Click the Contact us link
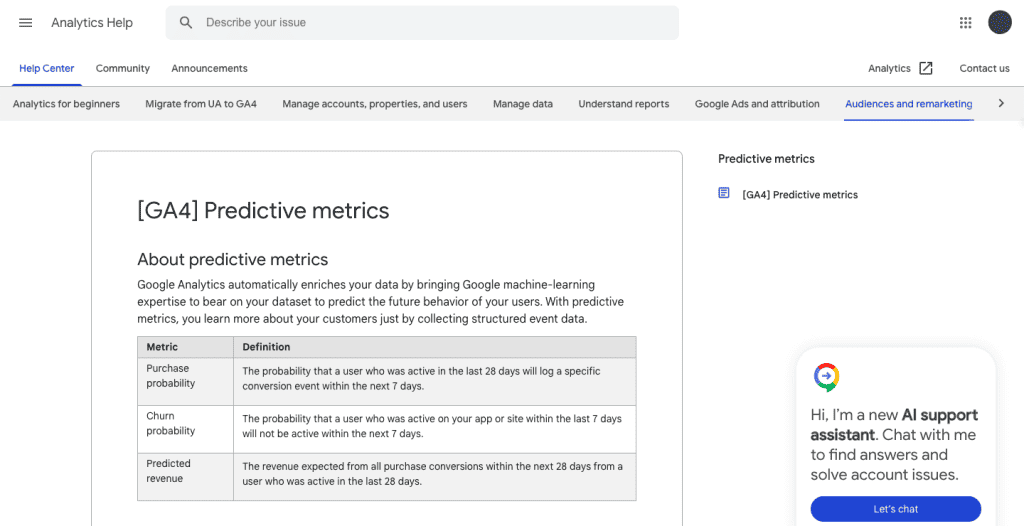 tap(984, 69)
